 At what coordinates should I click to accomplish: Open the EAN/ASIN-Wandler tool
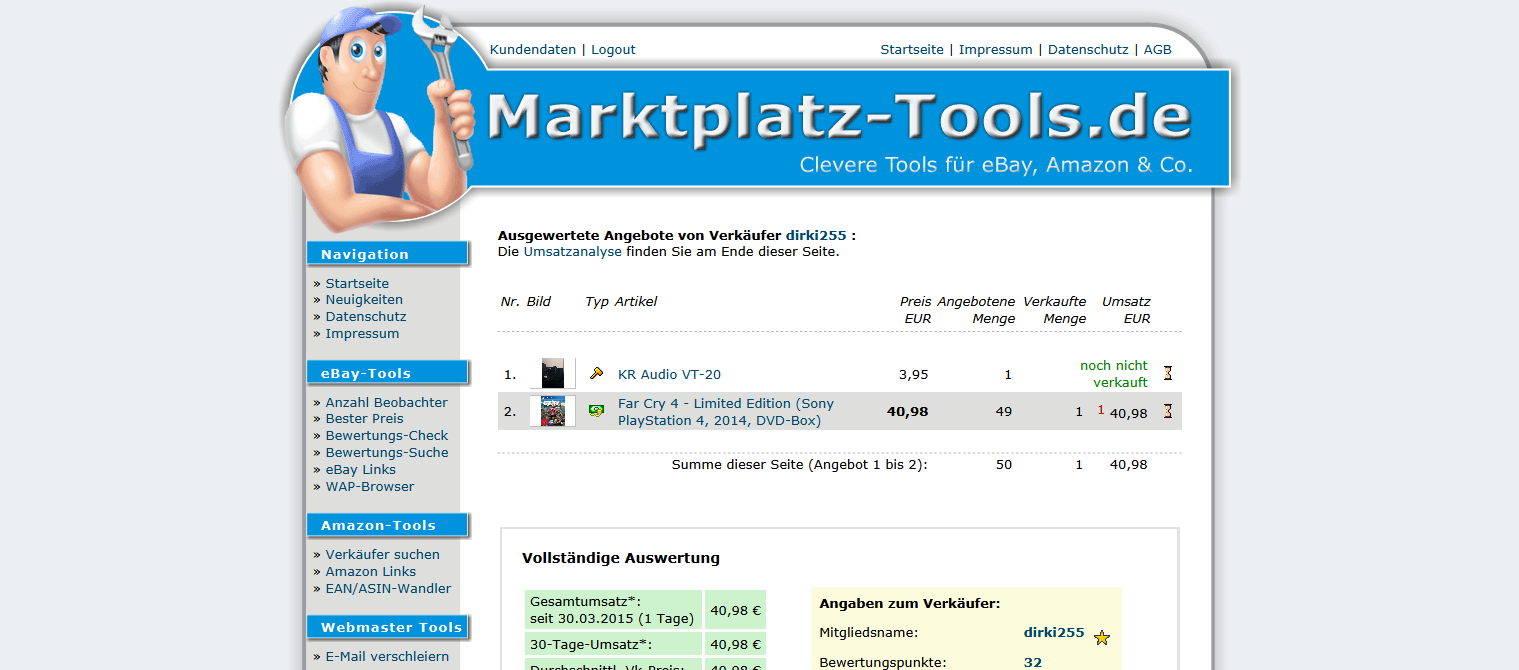click(388, 588)
